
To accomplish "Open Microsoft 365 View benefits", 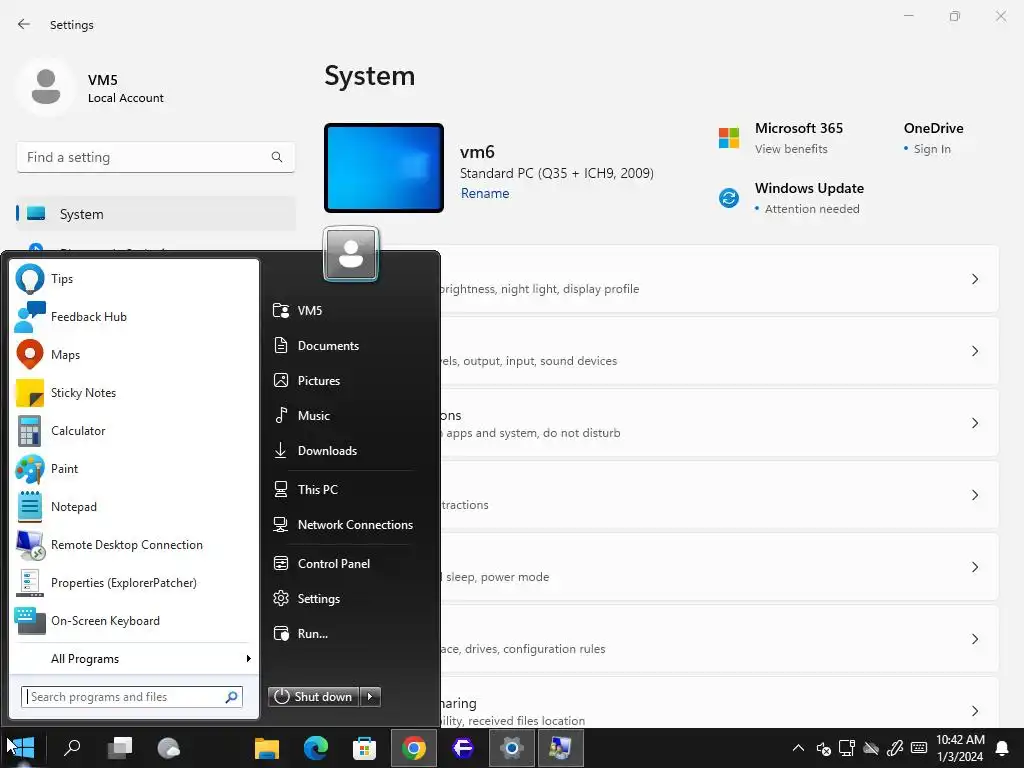I will click(x=791, y=149).
